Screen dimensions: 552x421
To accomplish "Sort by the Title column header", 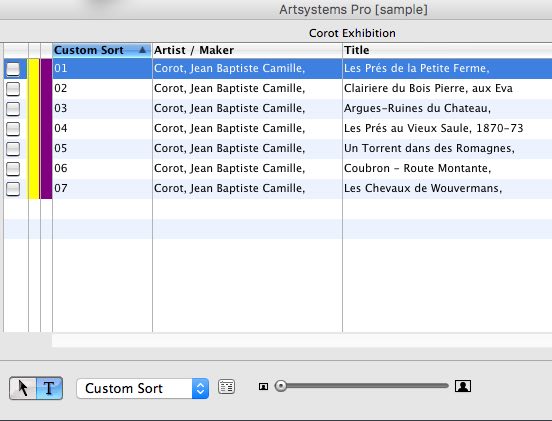I will pos(447,50).
